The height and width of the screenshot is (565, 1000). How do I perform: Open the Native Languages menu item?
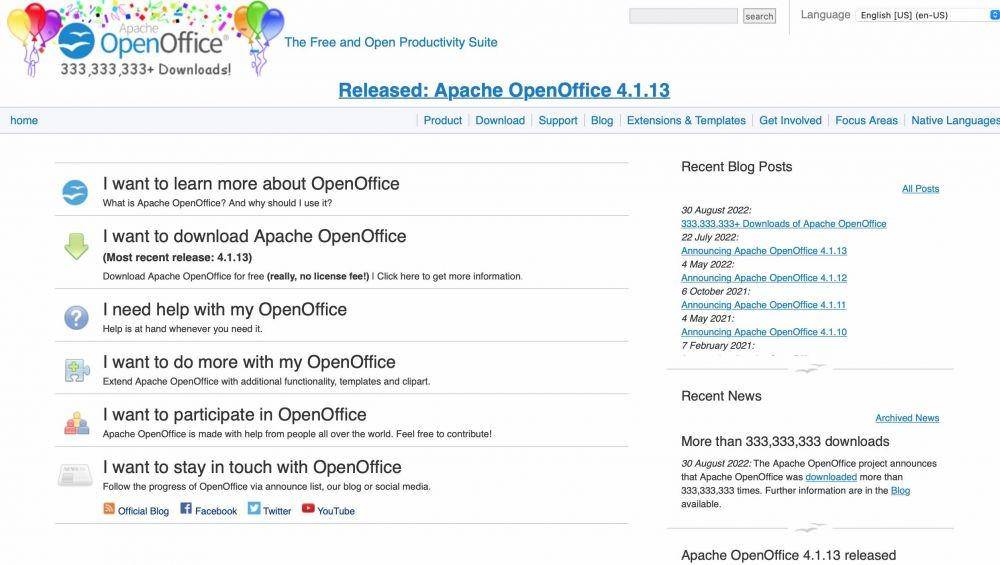(955, 121)
